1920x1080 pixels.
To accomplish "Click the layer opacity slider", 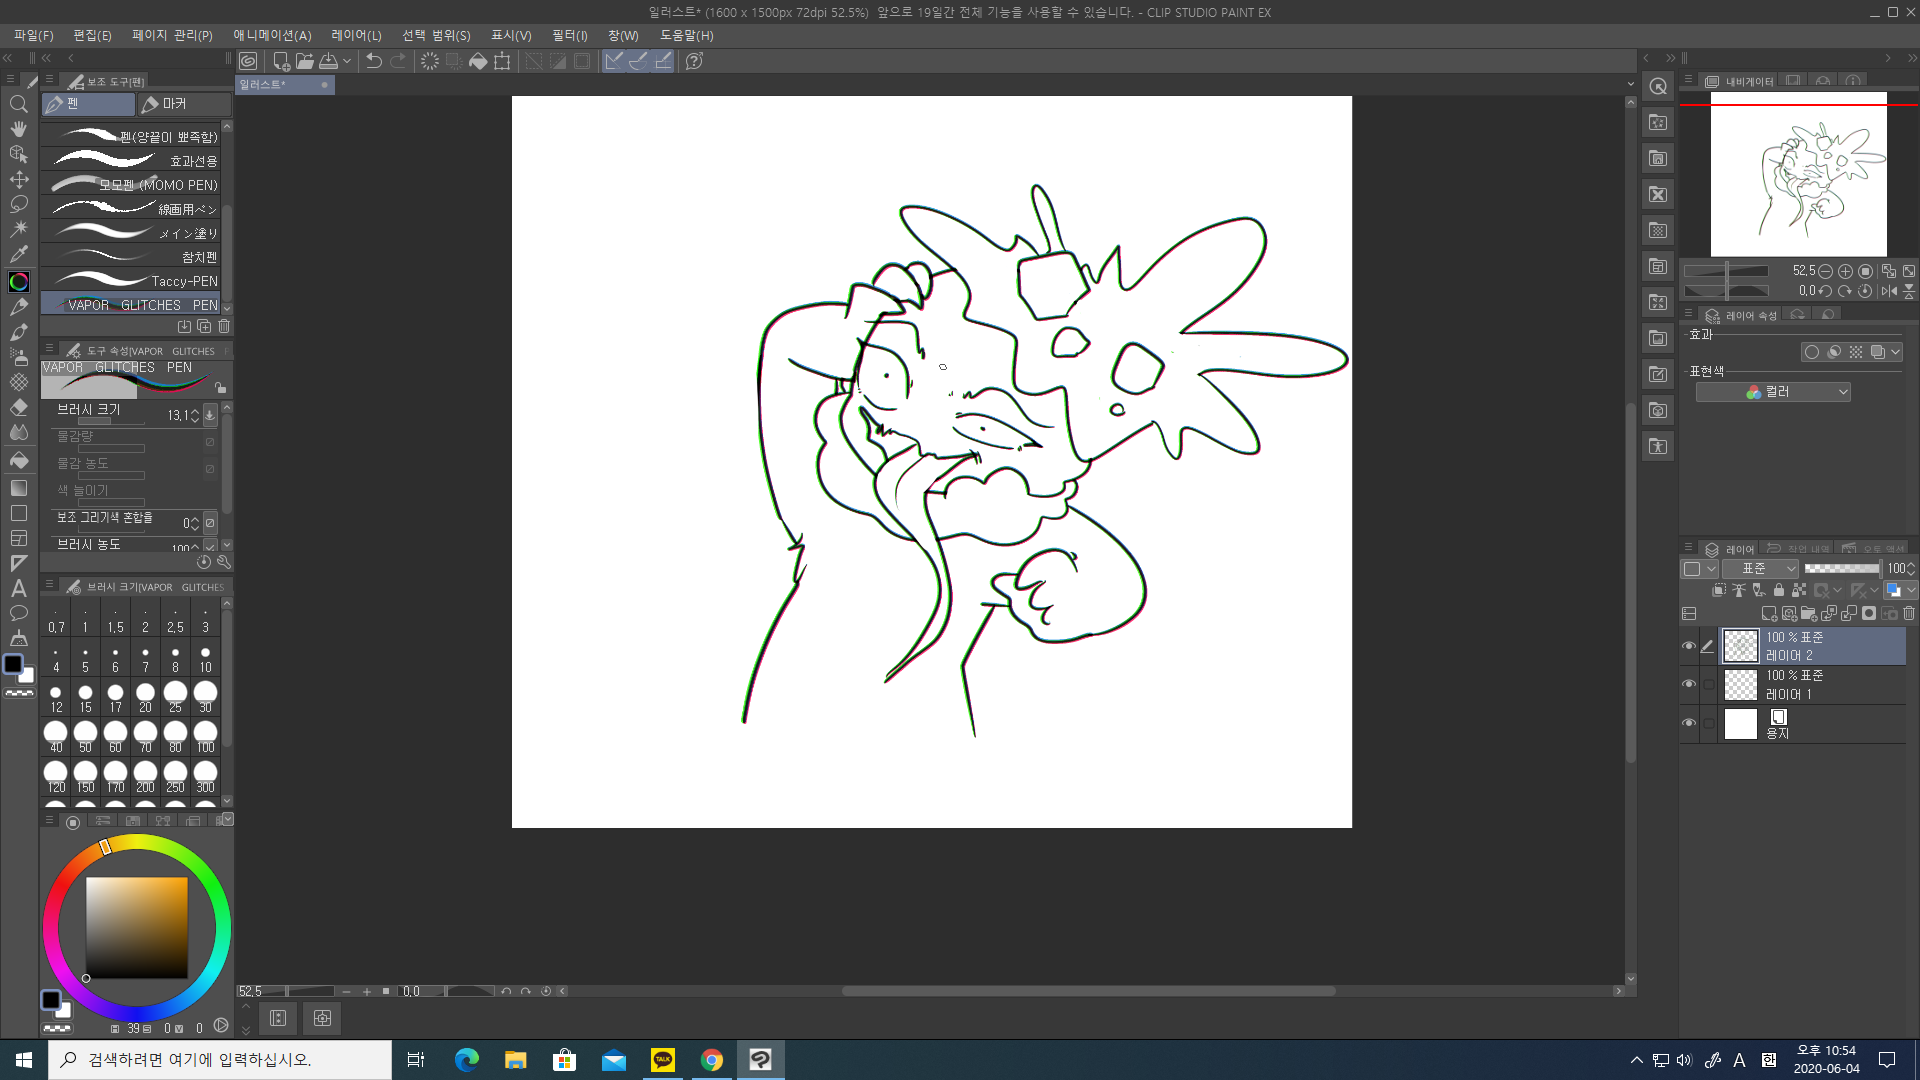I will (1842, 568).
